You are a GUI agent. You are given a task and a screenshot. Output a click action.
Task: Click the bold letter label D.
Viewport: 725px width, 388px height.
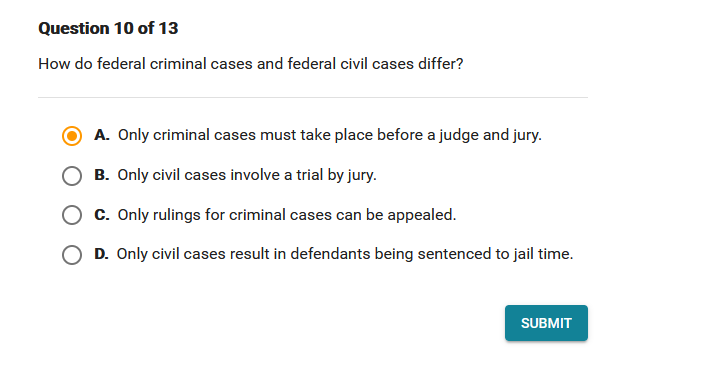pyautogui.click(x=101, y=254)
